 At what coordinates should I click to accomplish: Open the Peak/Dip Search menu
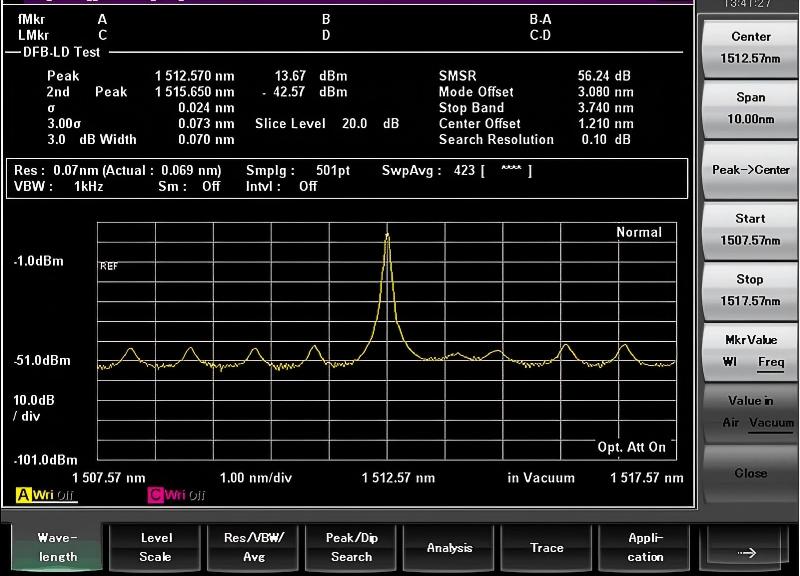(x=351, y=548)
